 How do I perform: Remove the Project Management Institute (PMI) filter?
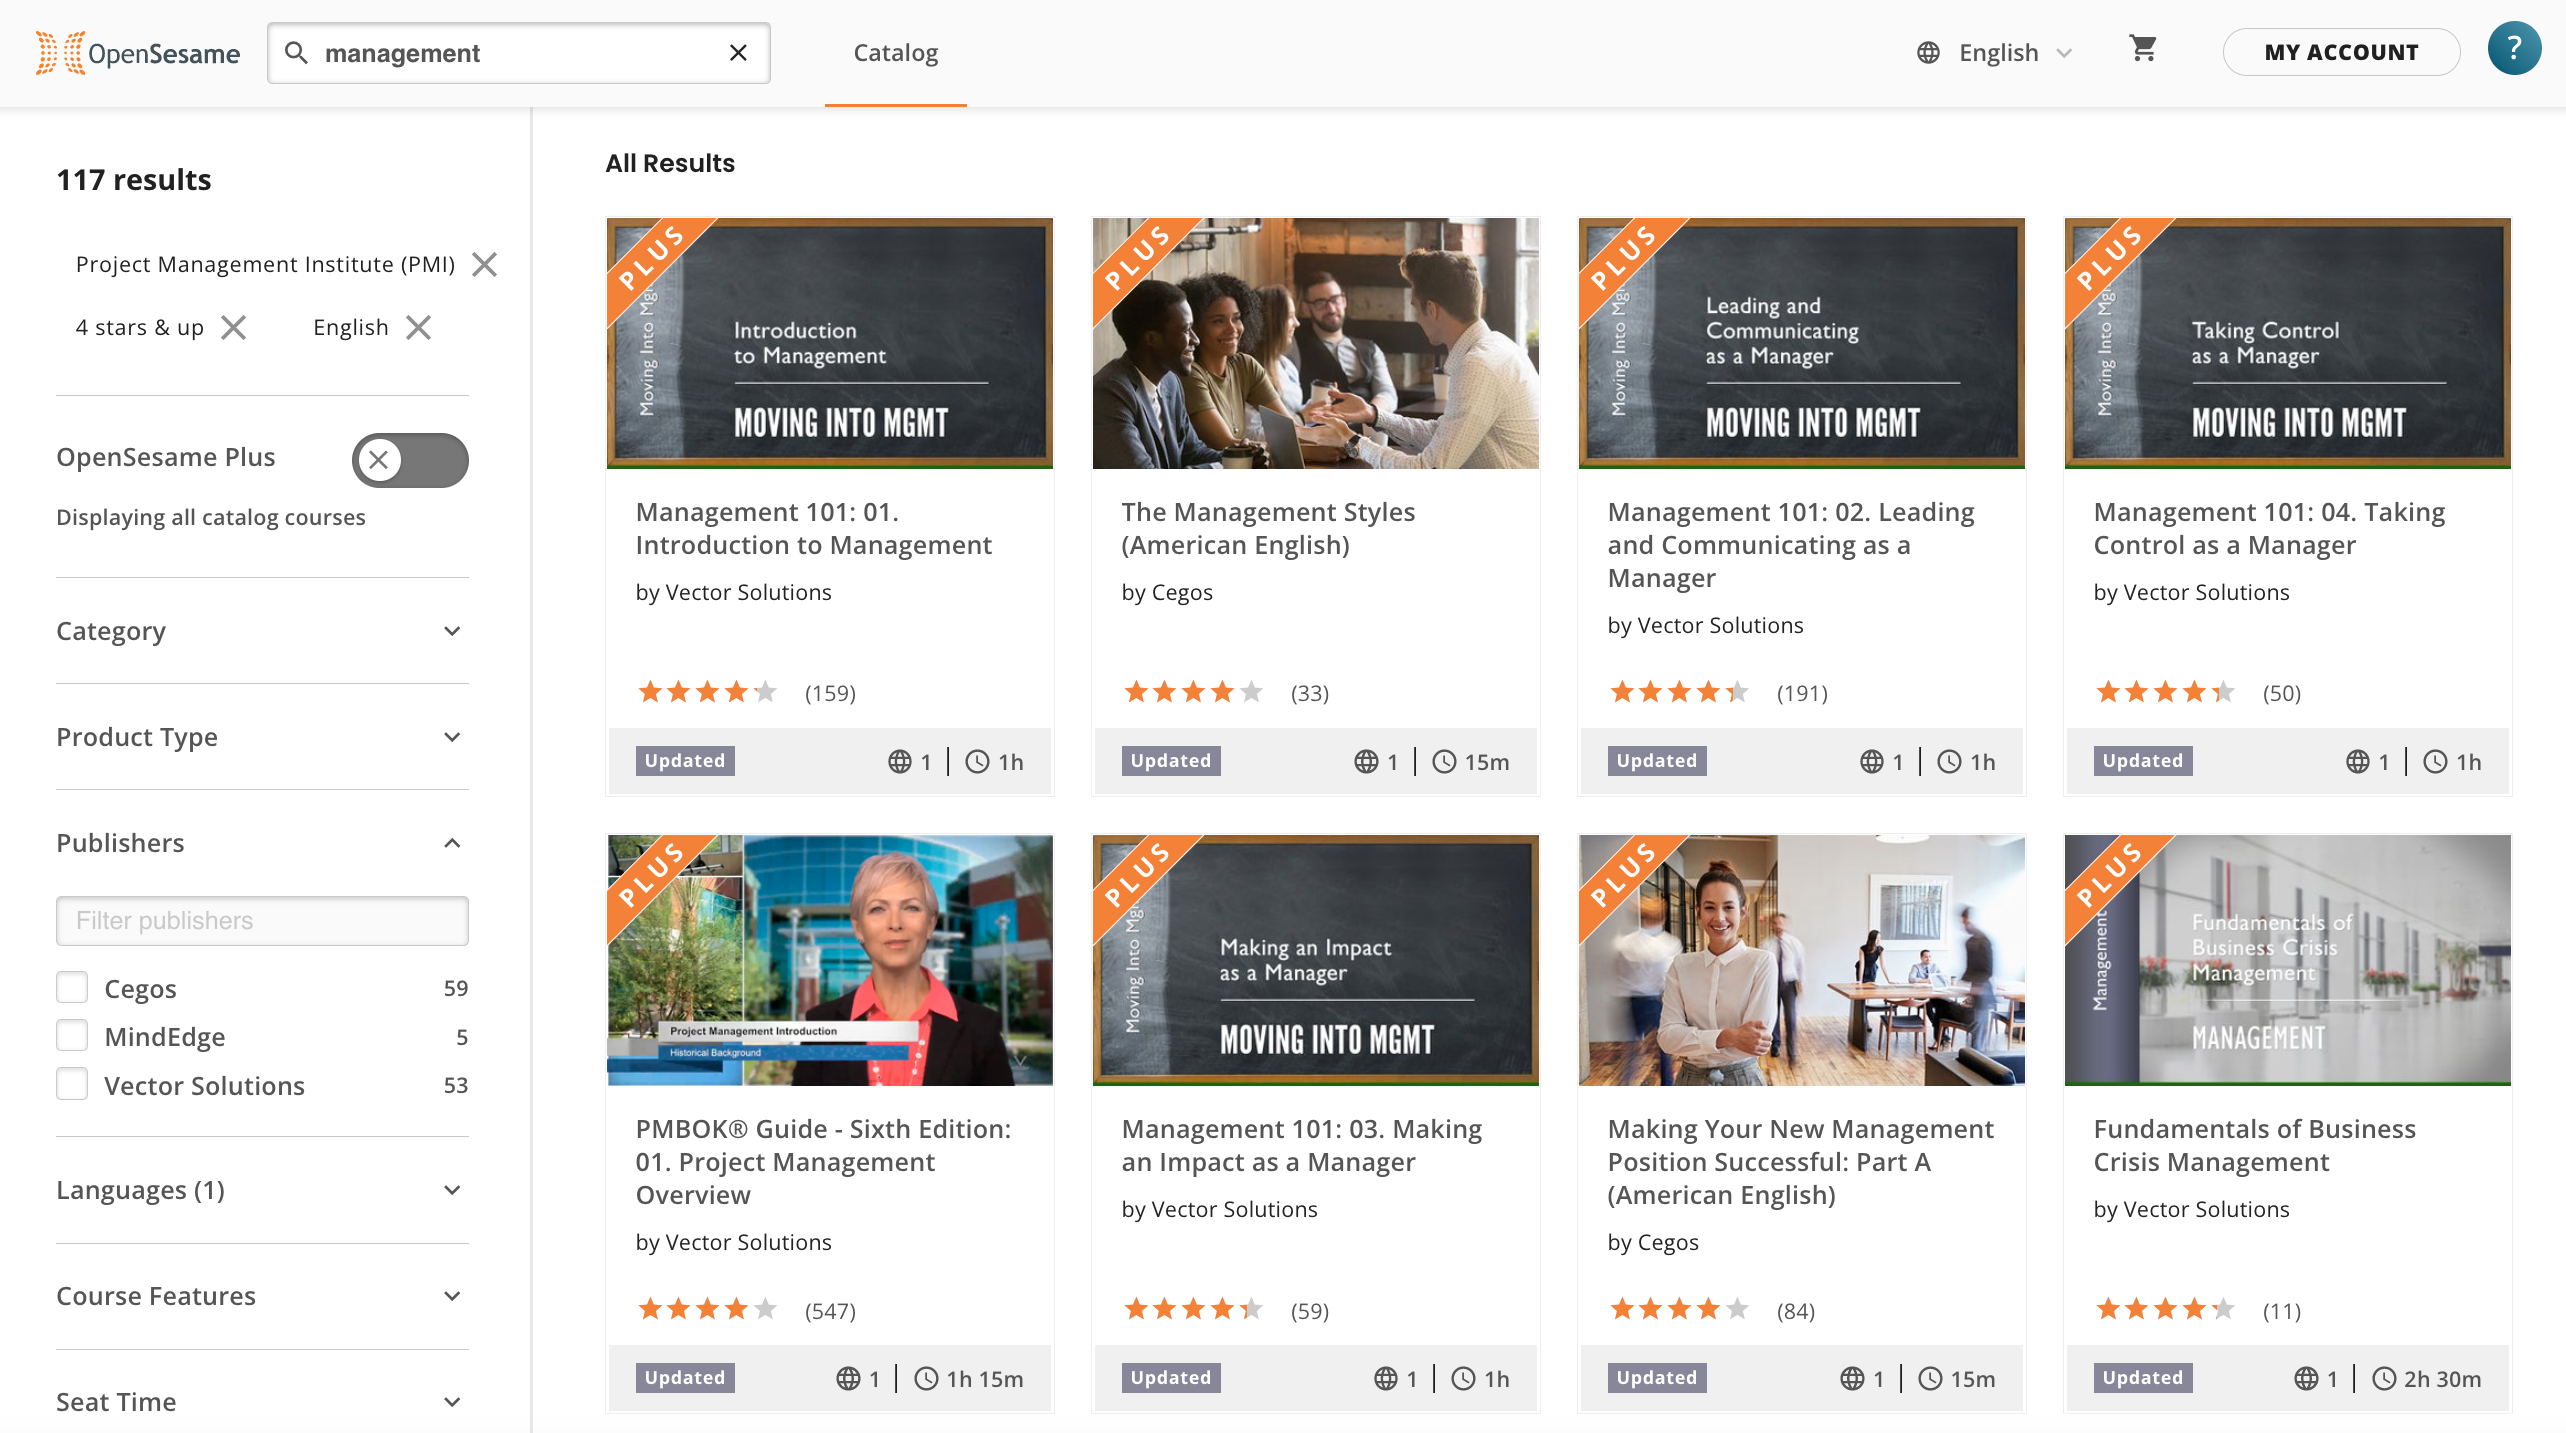click(x=485, y=264)
